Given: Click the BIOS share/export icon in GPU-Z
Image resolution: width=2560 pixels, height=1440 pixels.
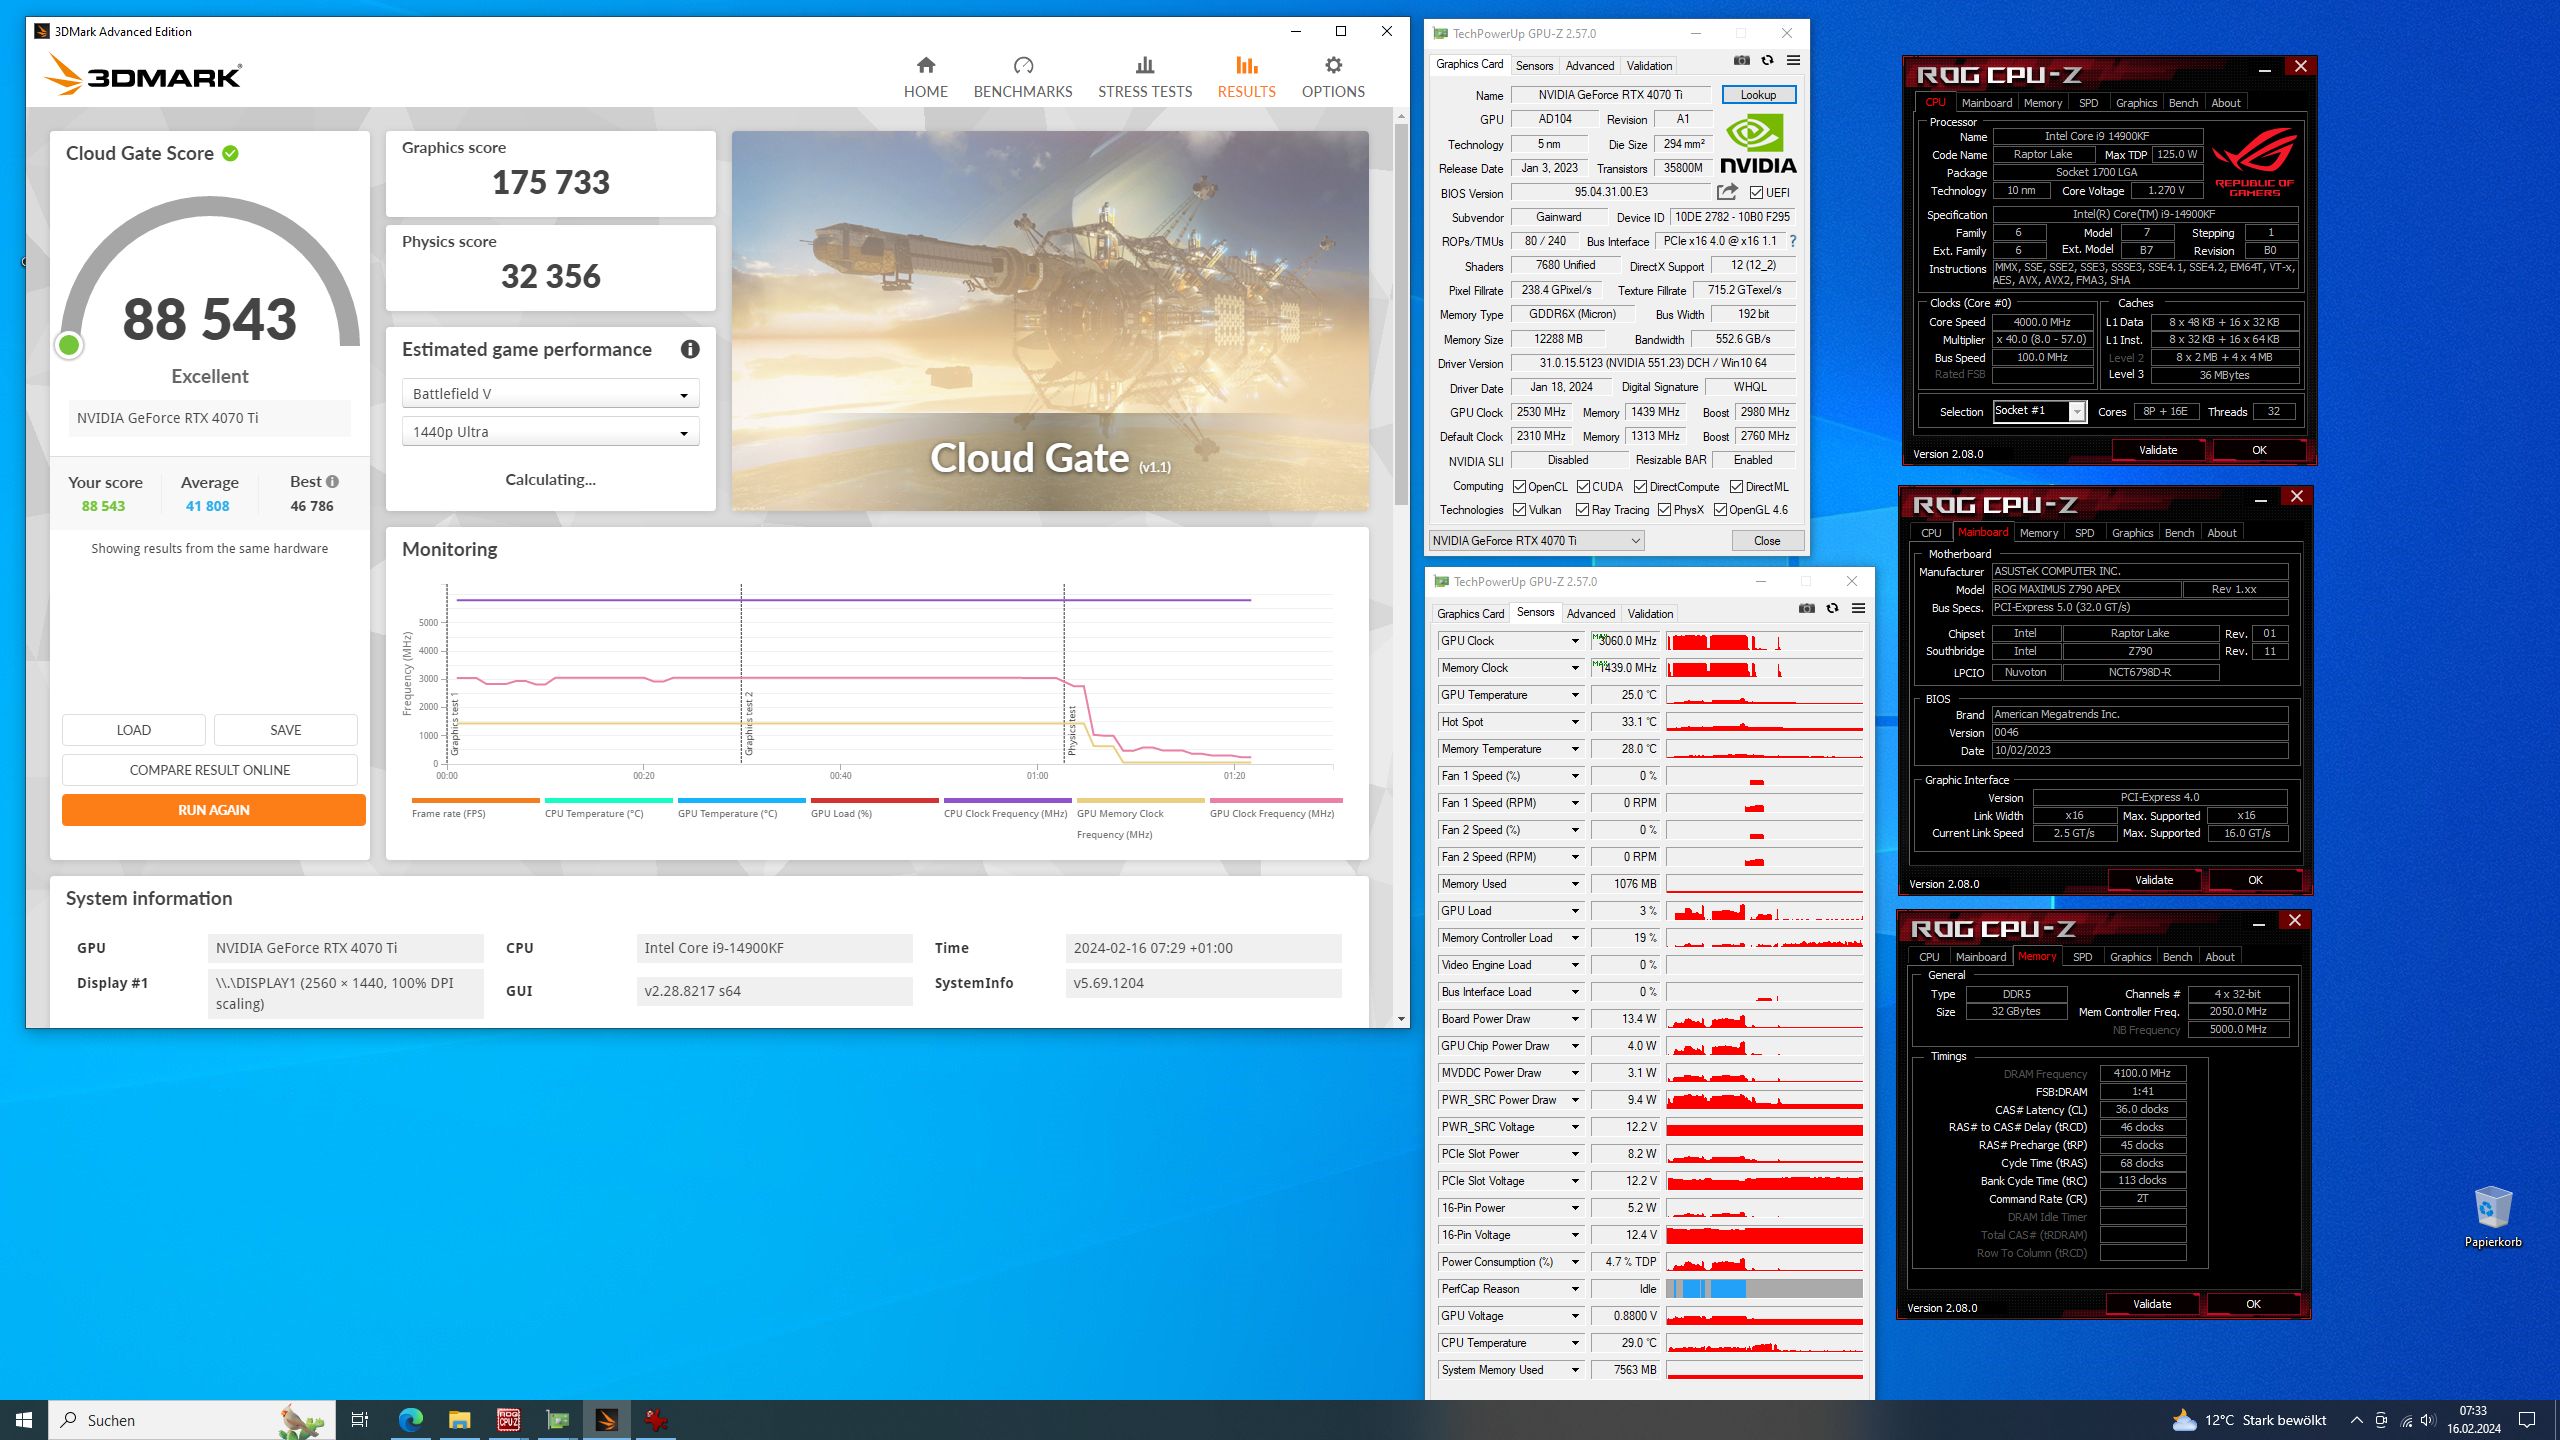Looking at the screenshot, I should (x=1727, y=192).
